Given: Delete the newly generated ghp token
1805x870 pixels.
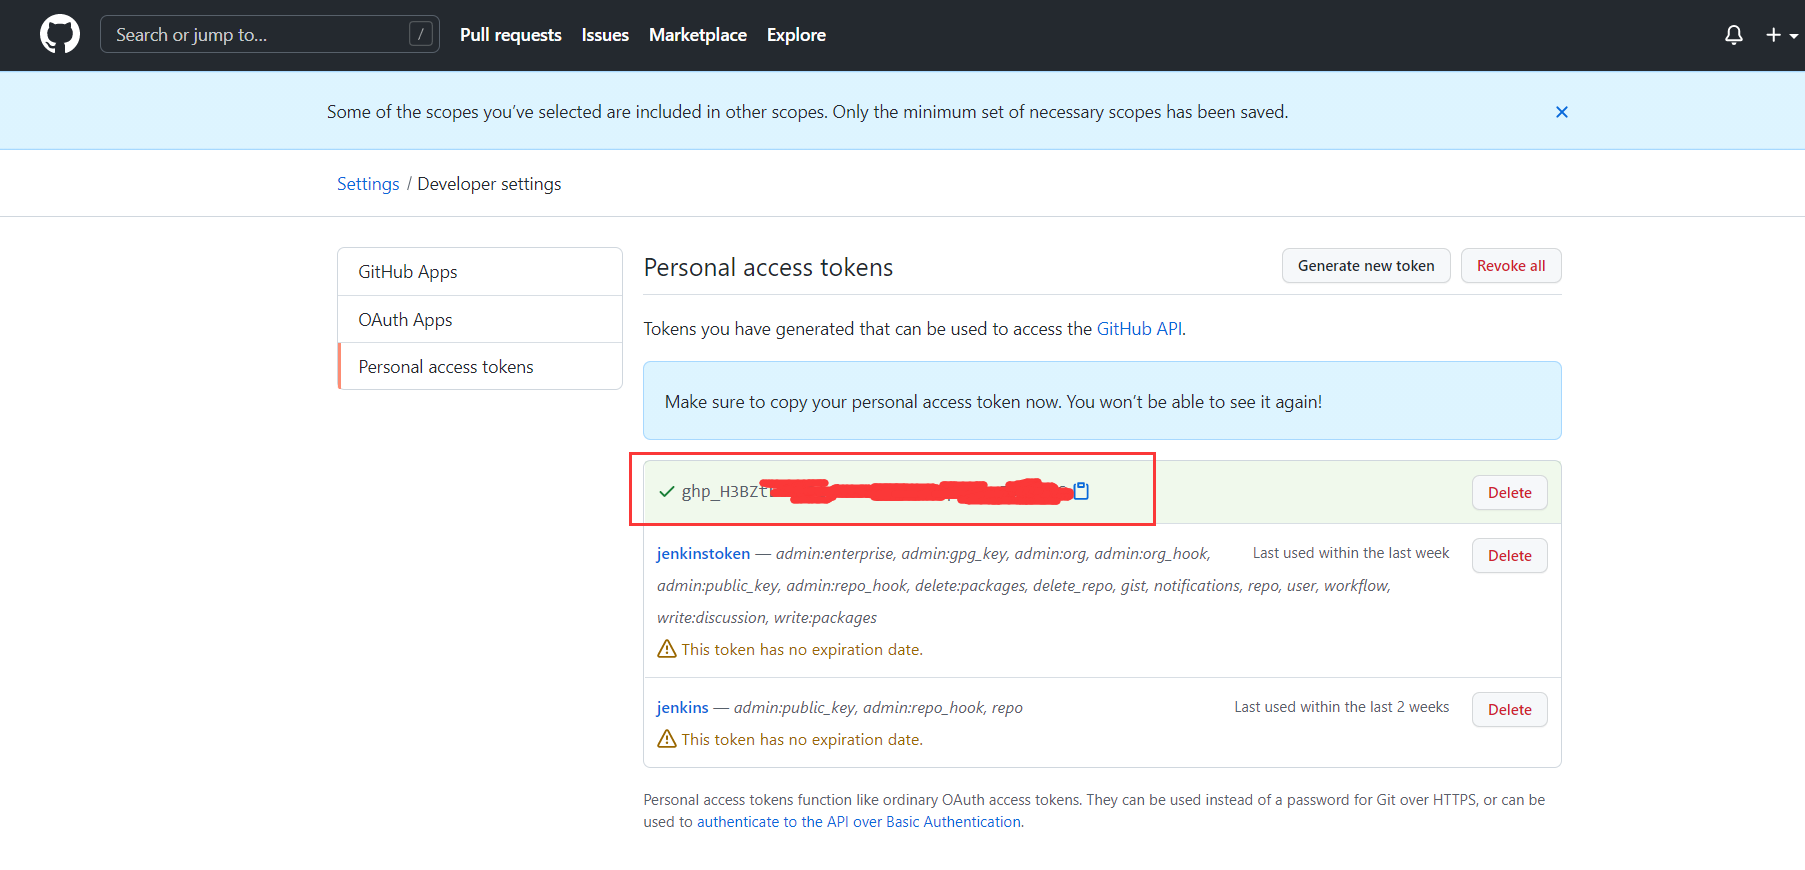Looking at the screenshot, I should click(x=1509, y=493).
